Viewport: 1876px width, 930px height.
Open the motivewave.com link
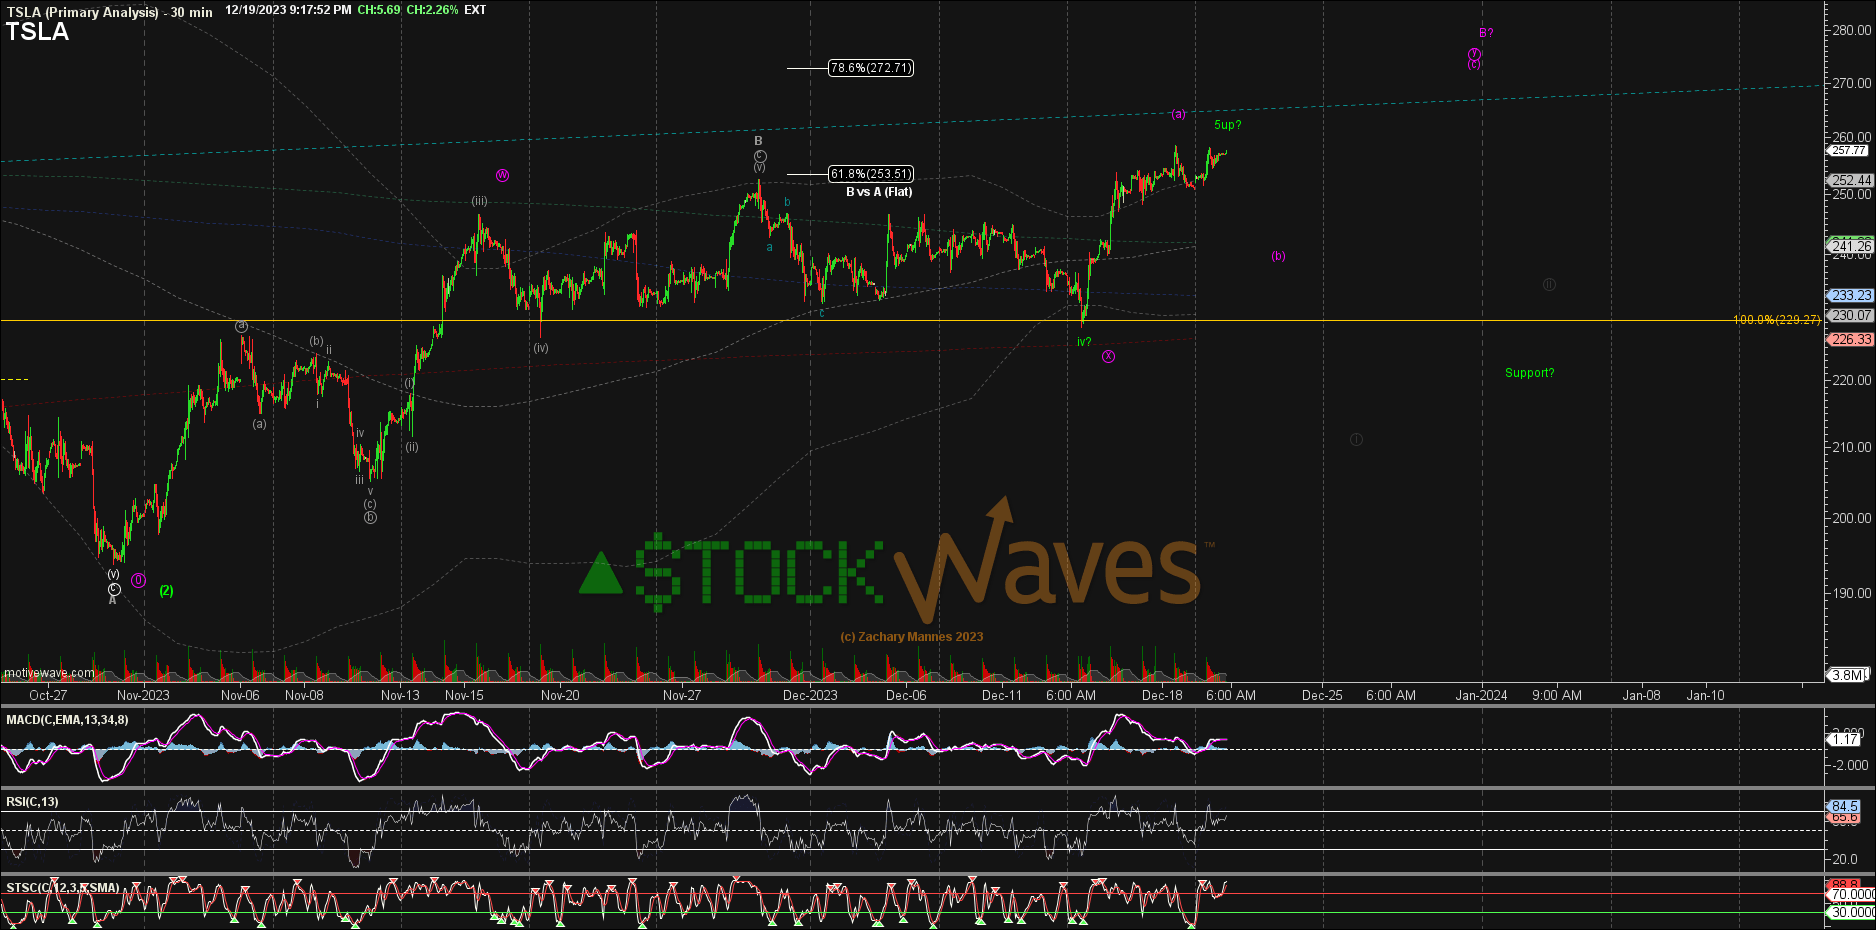[49, 673]
